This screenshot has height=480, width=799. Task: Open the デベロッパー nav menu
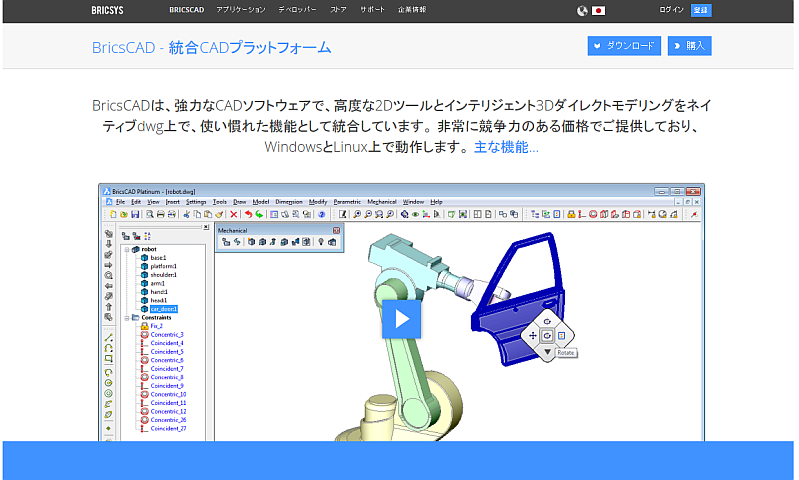click(297, 10)
